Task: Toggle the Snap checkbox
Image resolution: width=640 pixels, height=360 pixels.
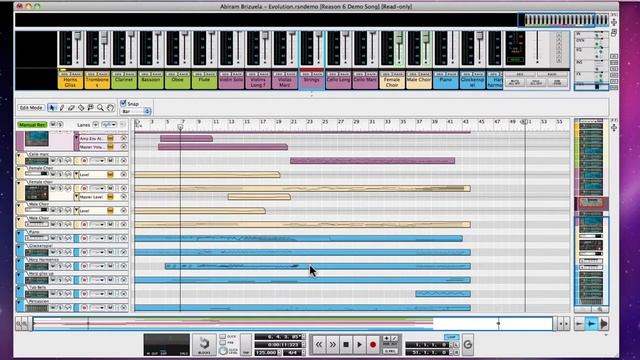Action: [x=123, y=103]
